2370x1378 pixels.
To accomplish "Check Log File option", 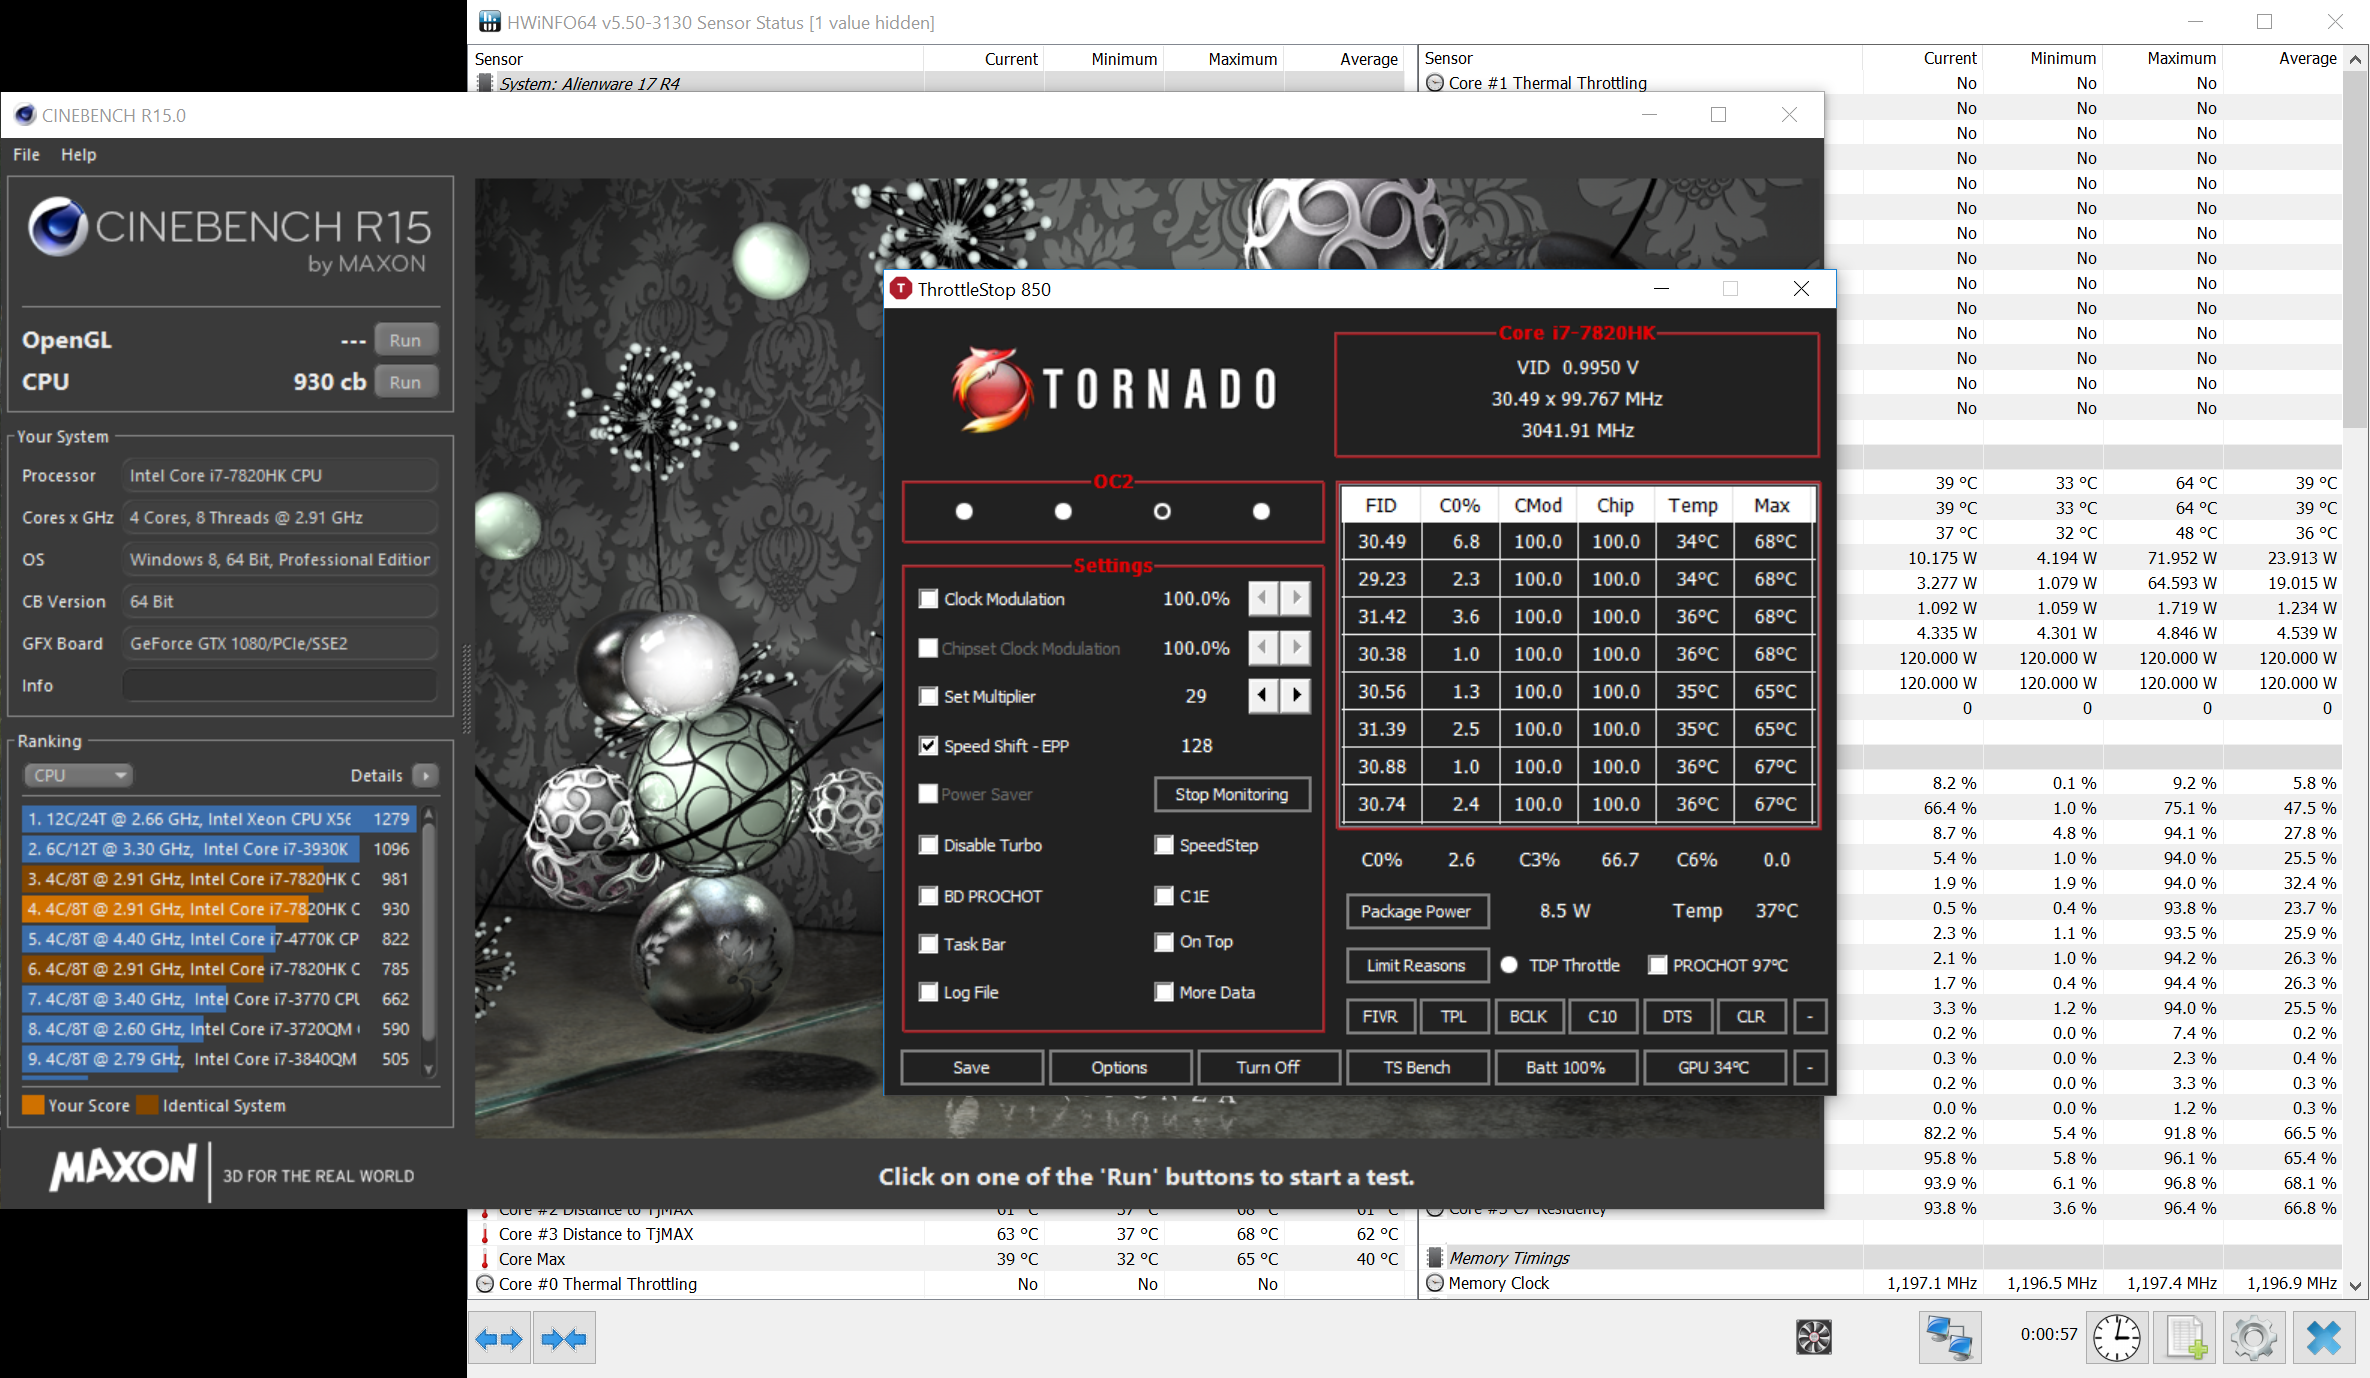I will 928,992.
